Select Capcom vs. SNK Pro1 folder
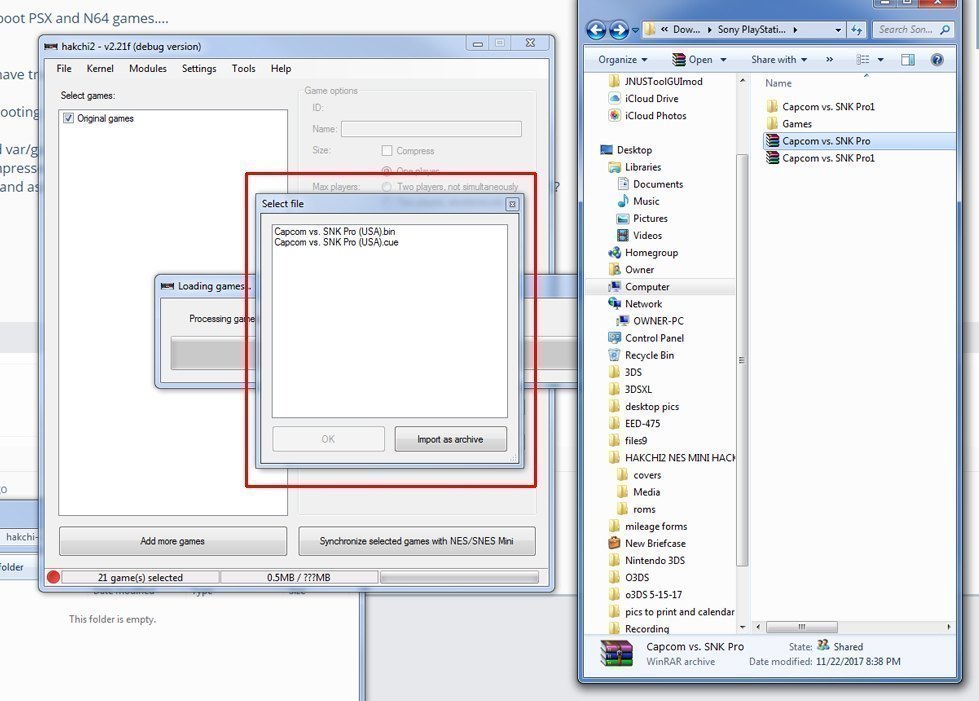The height and width of the screenshot is (701, 979). [828, 107]
